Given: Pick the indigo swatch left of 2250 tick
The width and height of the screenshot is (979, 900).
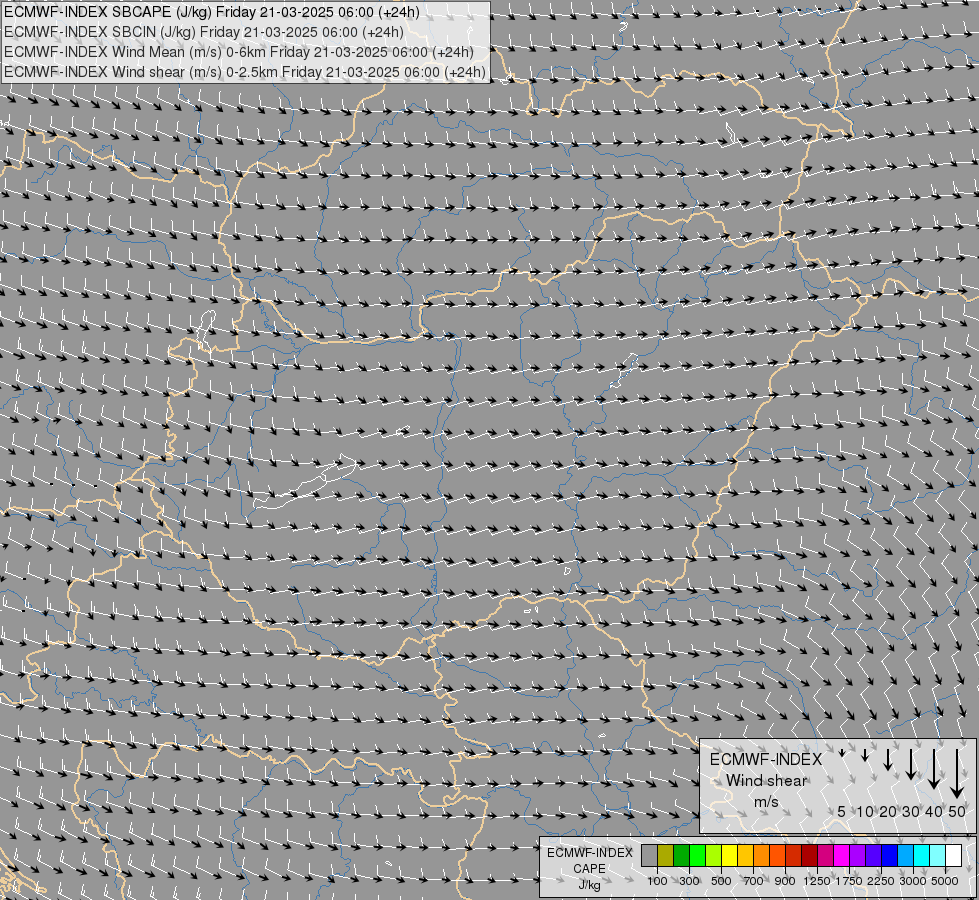Looking at the screenshot, I should click(873, 855).
